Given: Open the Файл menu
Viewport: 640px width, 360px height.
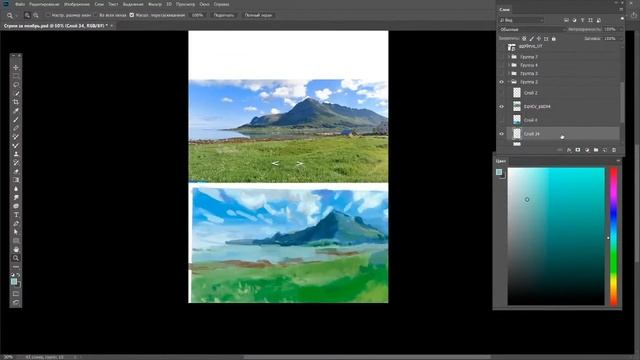Looking at the screenshot, I should (x=20, y=4).
